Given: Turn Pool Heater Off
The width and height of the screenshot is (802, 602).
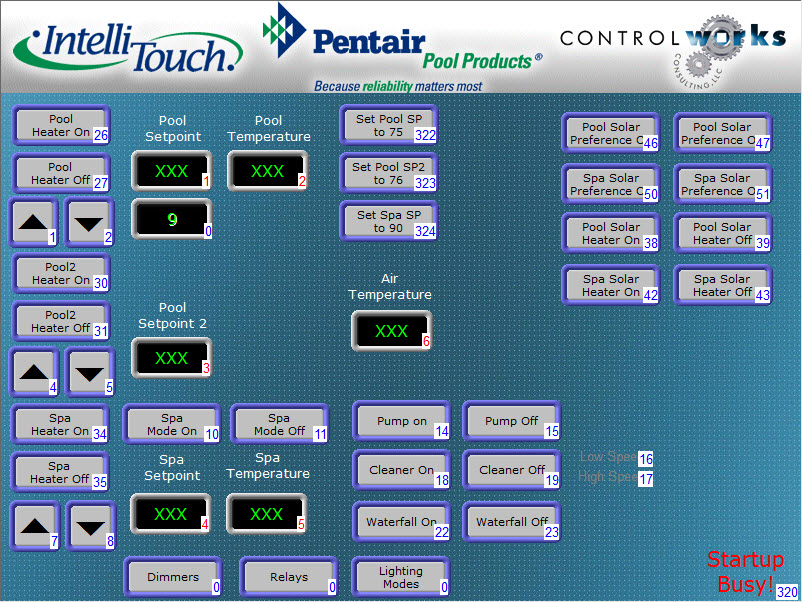Looking at the screenshot, I should [x=61, y=173].
